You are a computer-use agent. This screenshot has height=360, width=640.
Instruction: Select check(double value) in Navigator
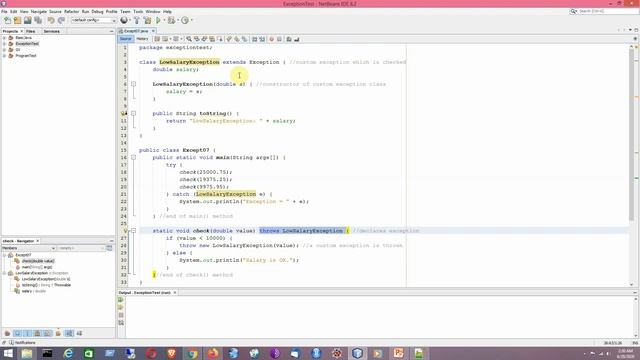[38, 261]
